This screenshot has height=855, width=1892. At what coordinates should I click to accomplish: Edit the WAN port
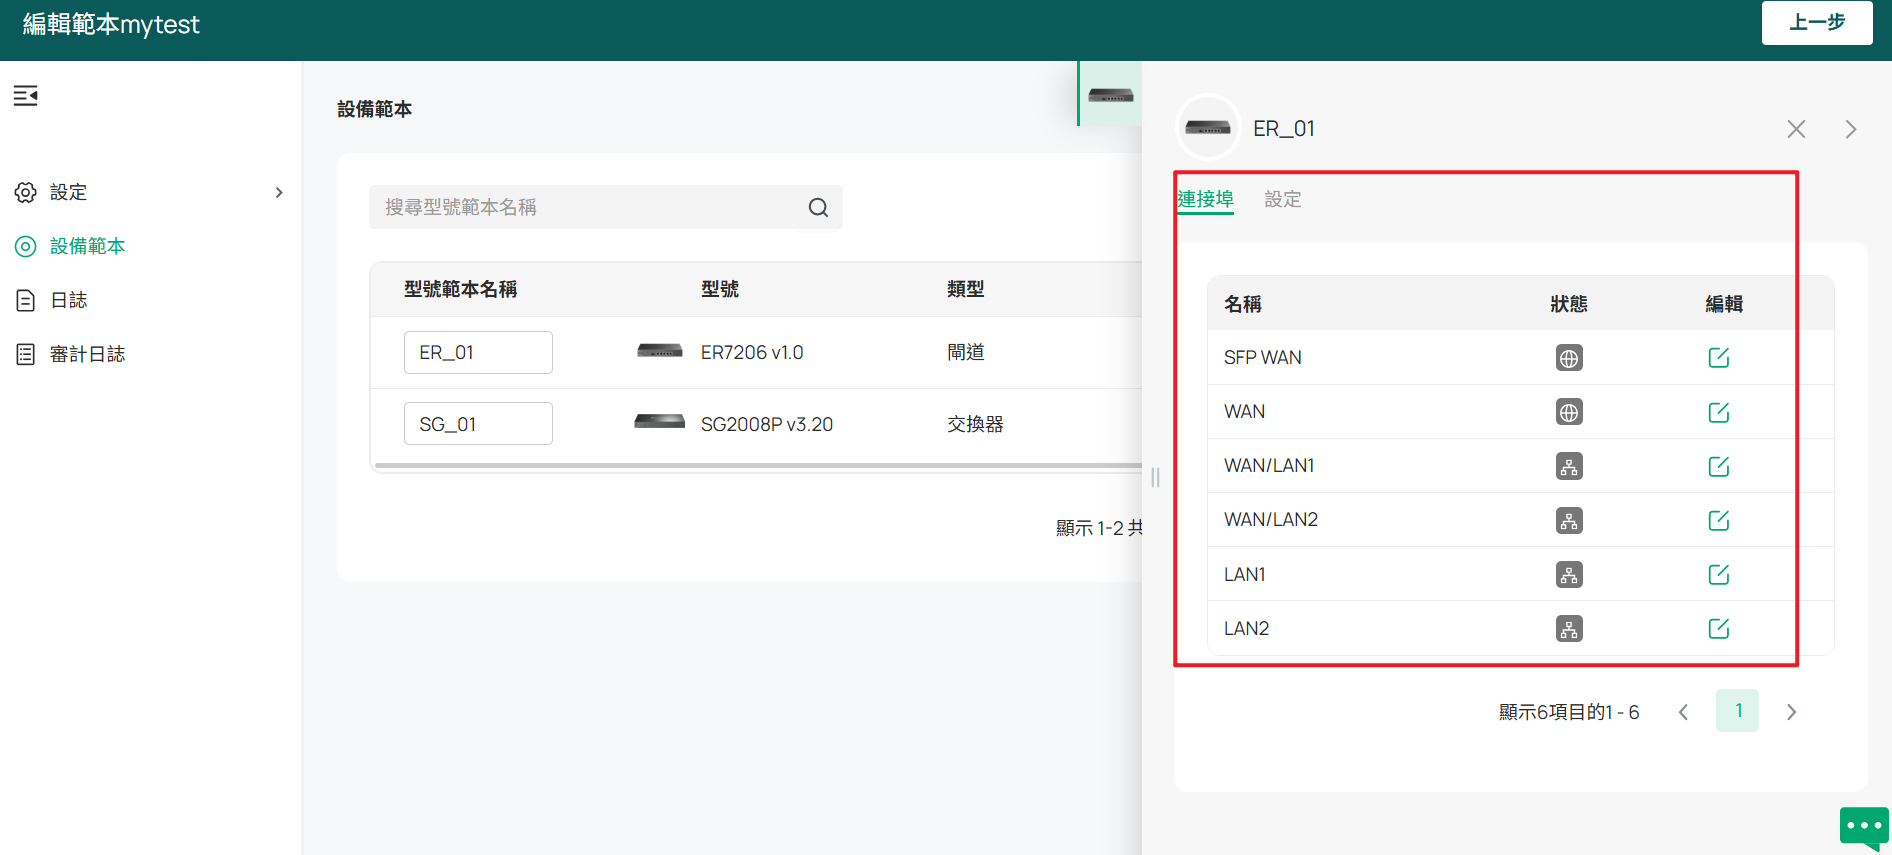pos(1719,412)
